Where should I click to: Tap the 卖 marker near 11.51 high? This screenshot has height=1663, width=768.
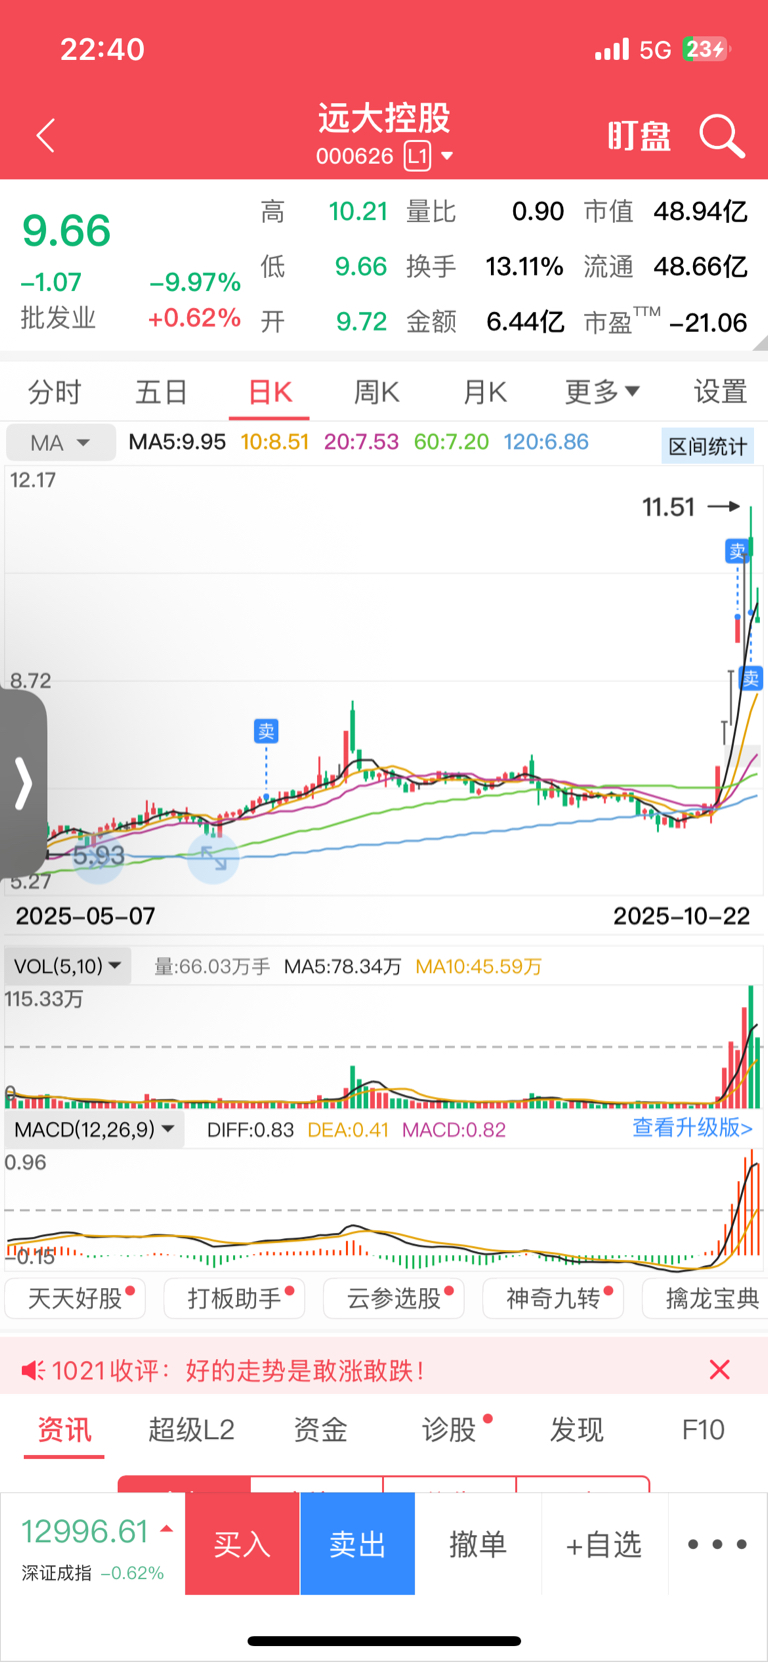[737, 551]
